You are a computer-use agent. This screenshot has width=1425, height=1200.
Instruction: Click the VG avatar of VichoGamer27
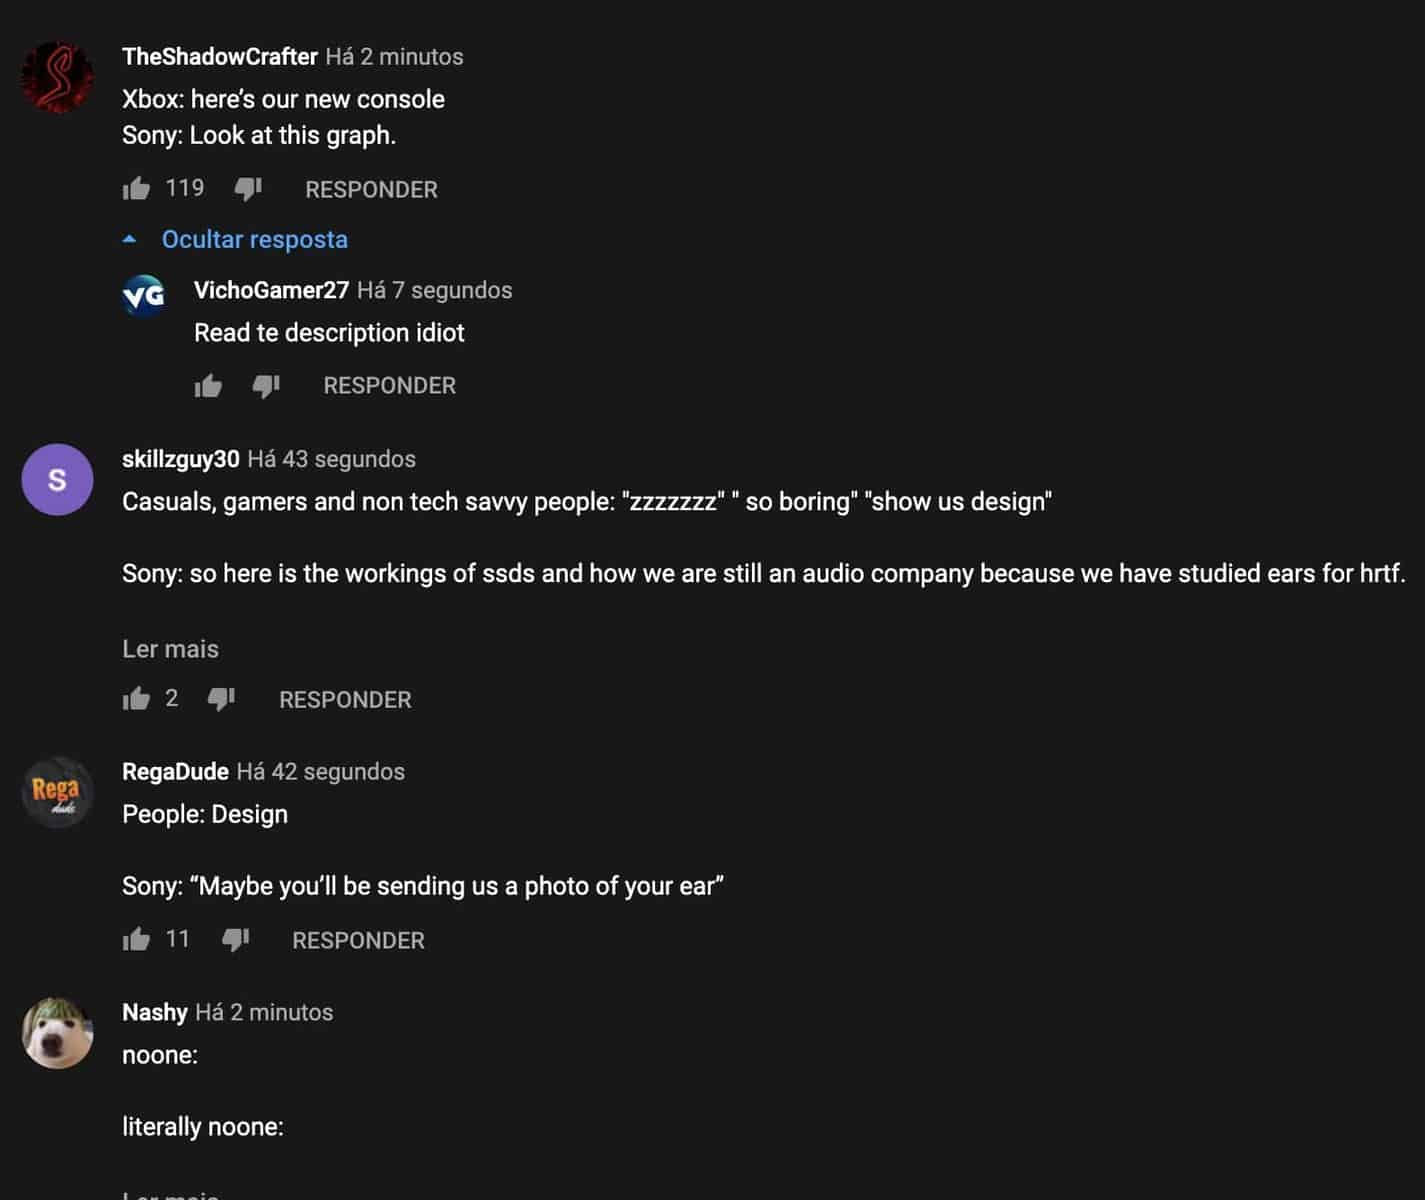144,295
